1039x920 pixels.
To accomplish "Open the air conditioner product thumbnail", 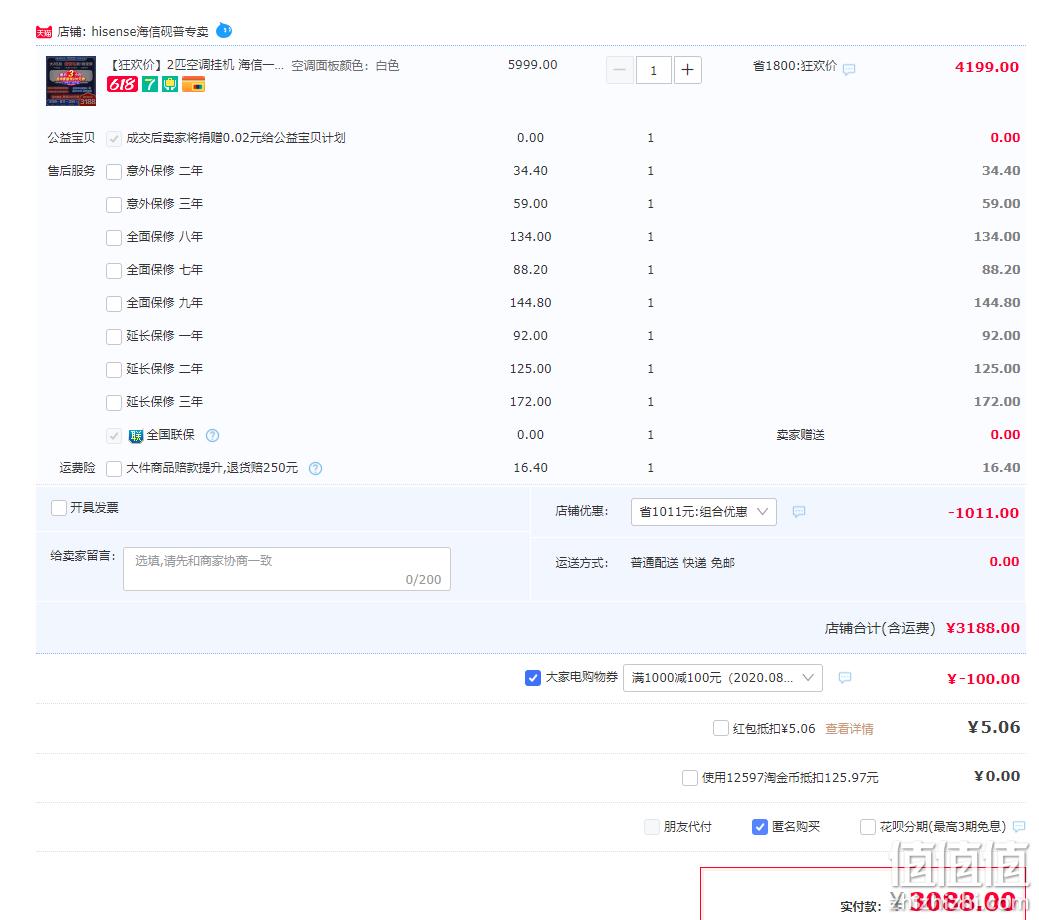I will [x=71, y=81].
